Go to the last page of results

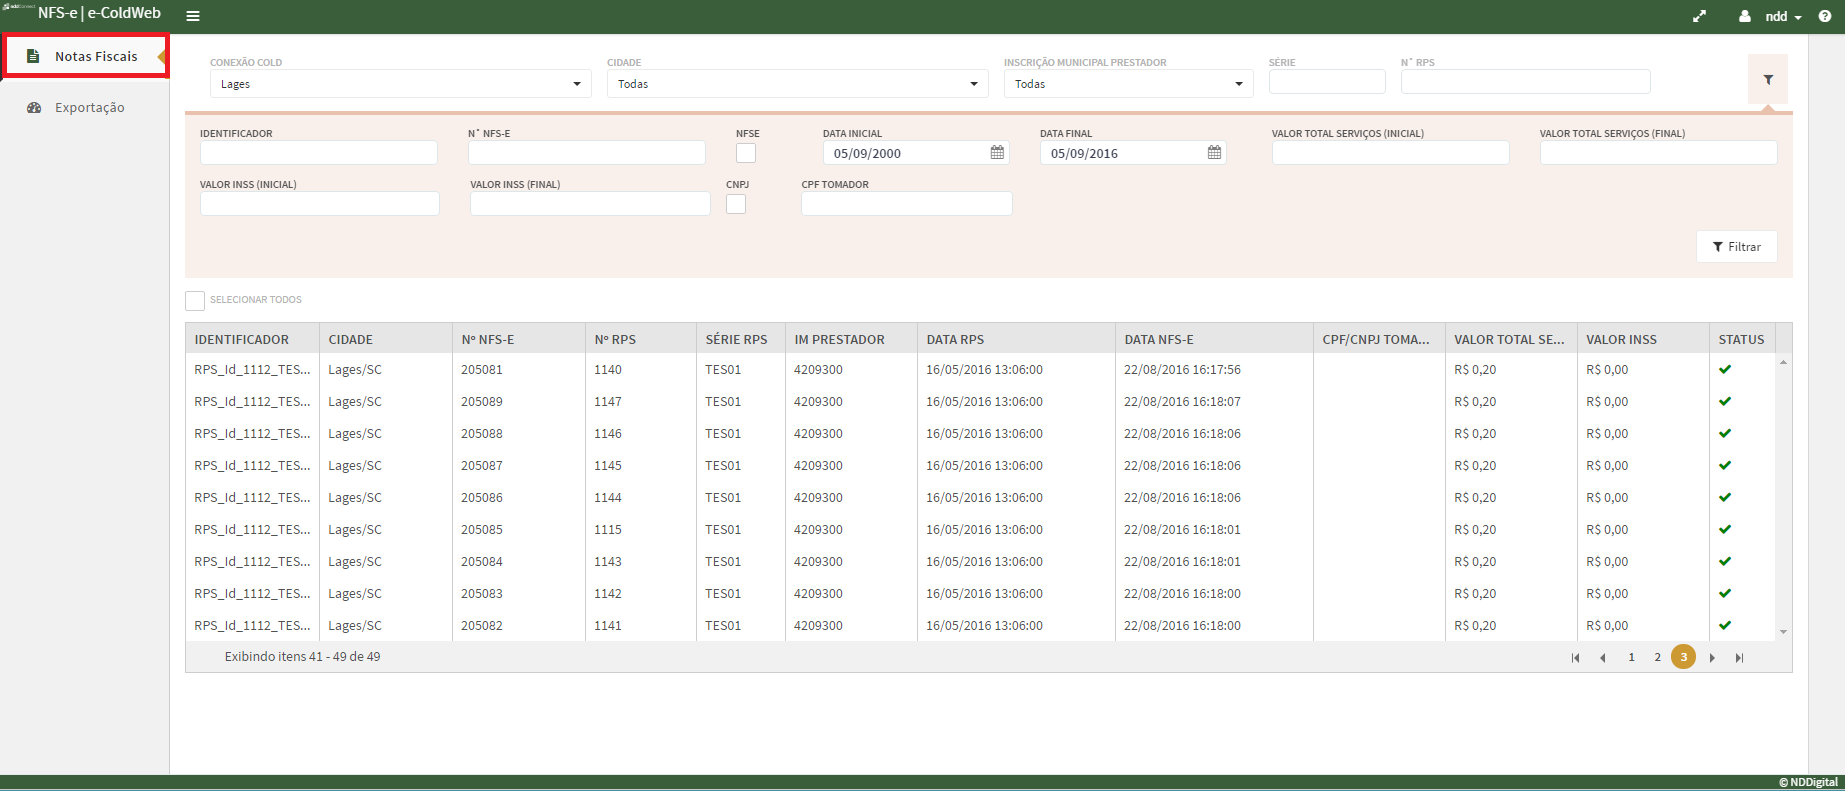pos(1739,657)
